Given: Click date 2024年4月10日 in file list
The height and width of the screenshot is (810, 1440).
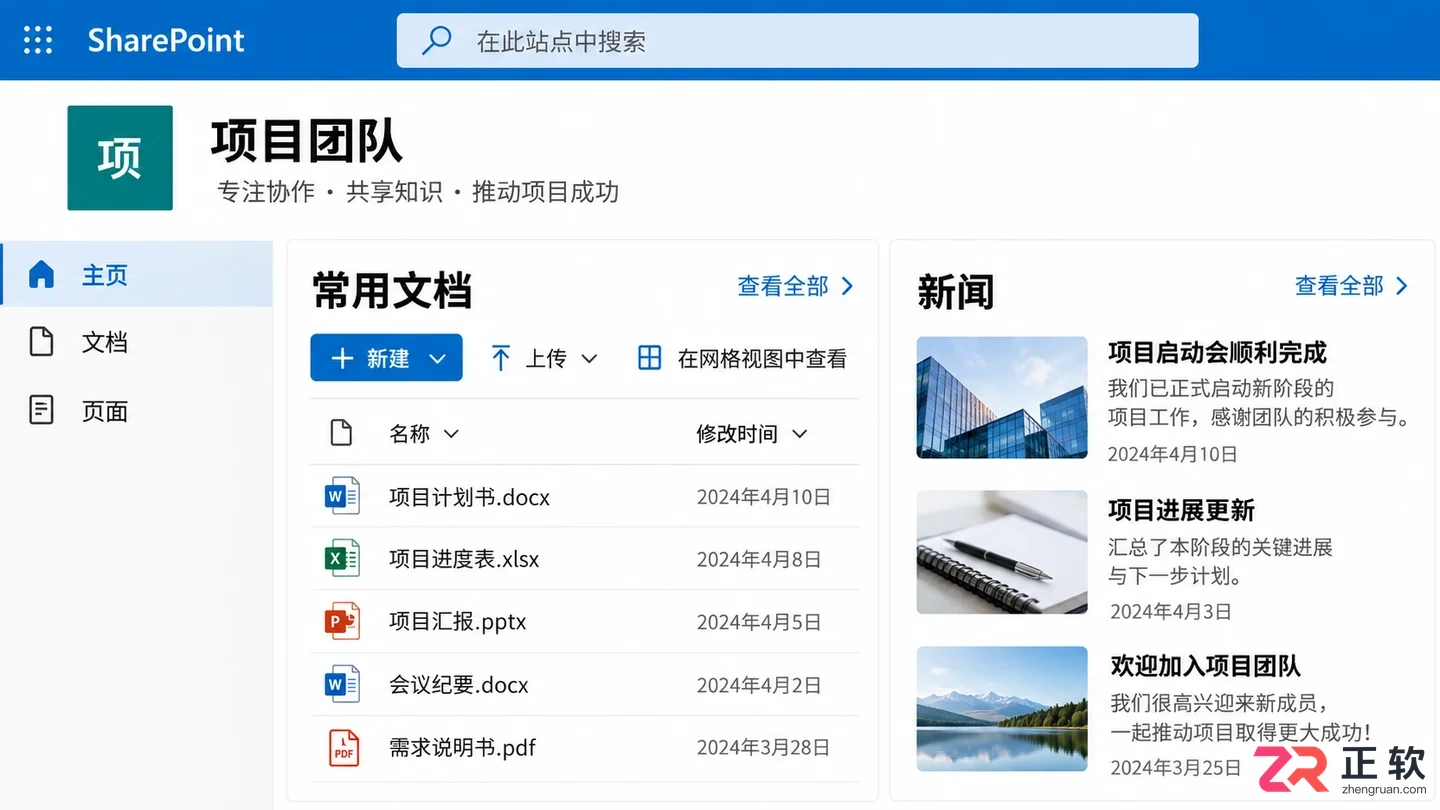Looking at the screenshot, I should (x=764, y=497).
